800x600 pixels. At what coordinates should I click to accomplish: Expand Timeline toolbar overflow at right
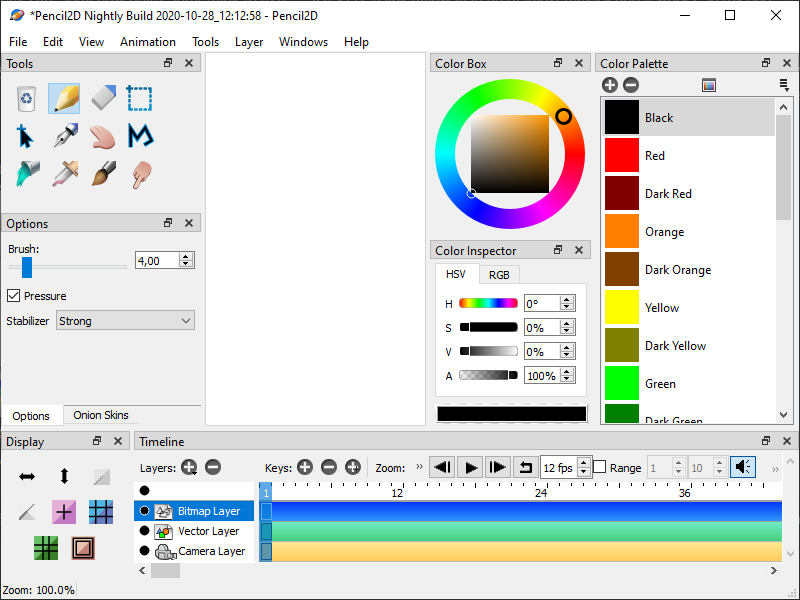775,469
